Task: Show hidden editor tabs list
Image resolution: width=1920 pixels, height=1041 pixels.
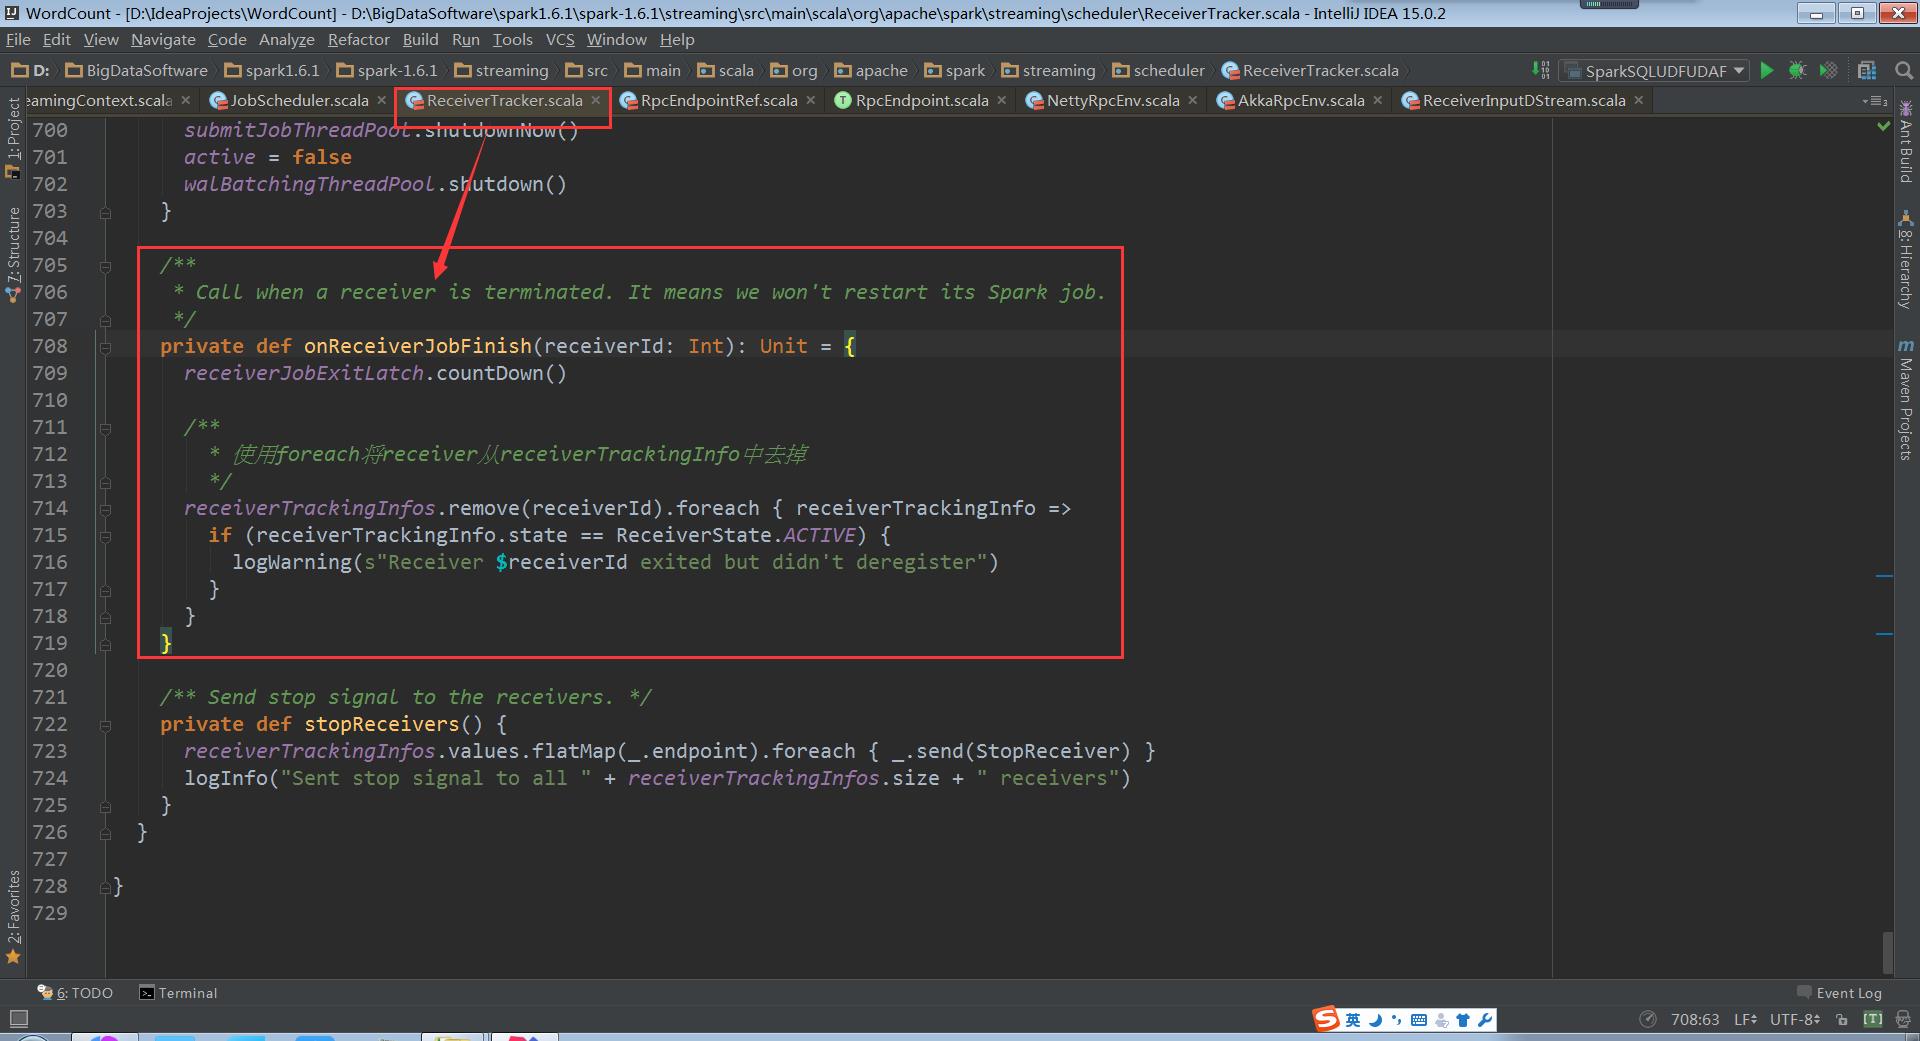Action: coord(1875,101)
